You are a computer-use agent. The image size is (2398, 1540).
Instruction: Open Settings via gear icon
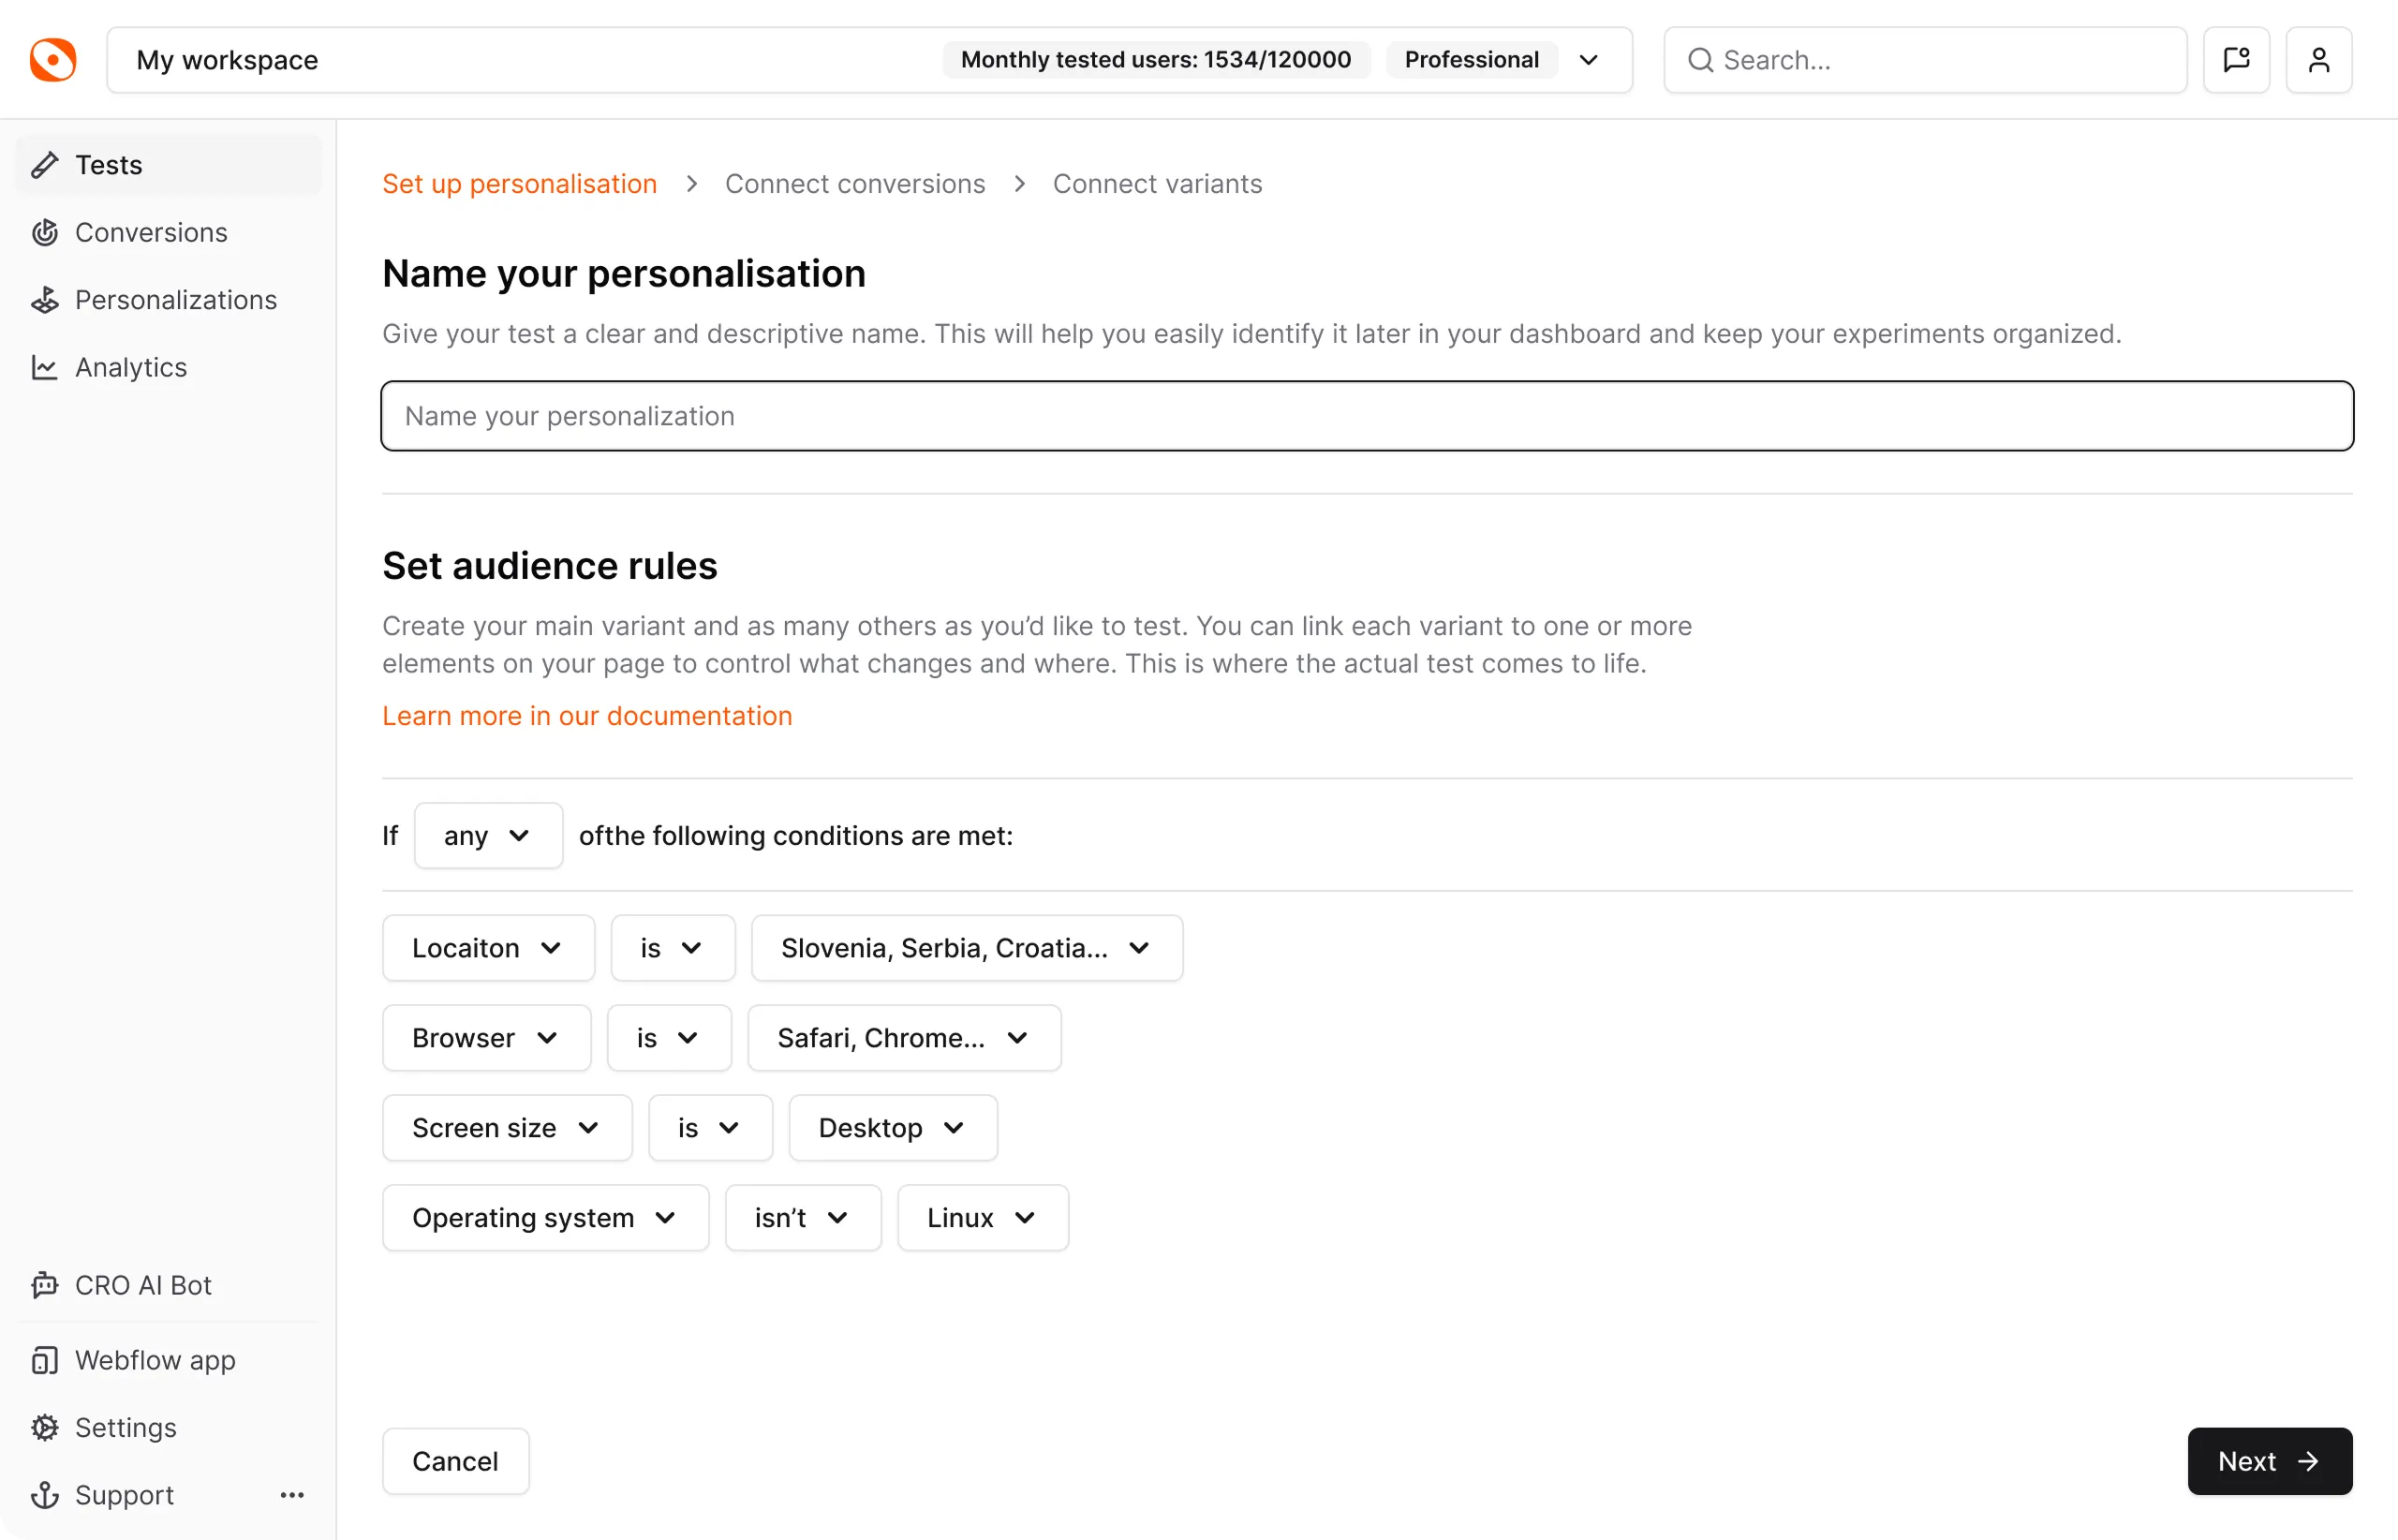pyautogui.click(x=45, y=1428)
